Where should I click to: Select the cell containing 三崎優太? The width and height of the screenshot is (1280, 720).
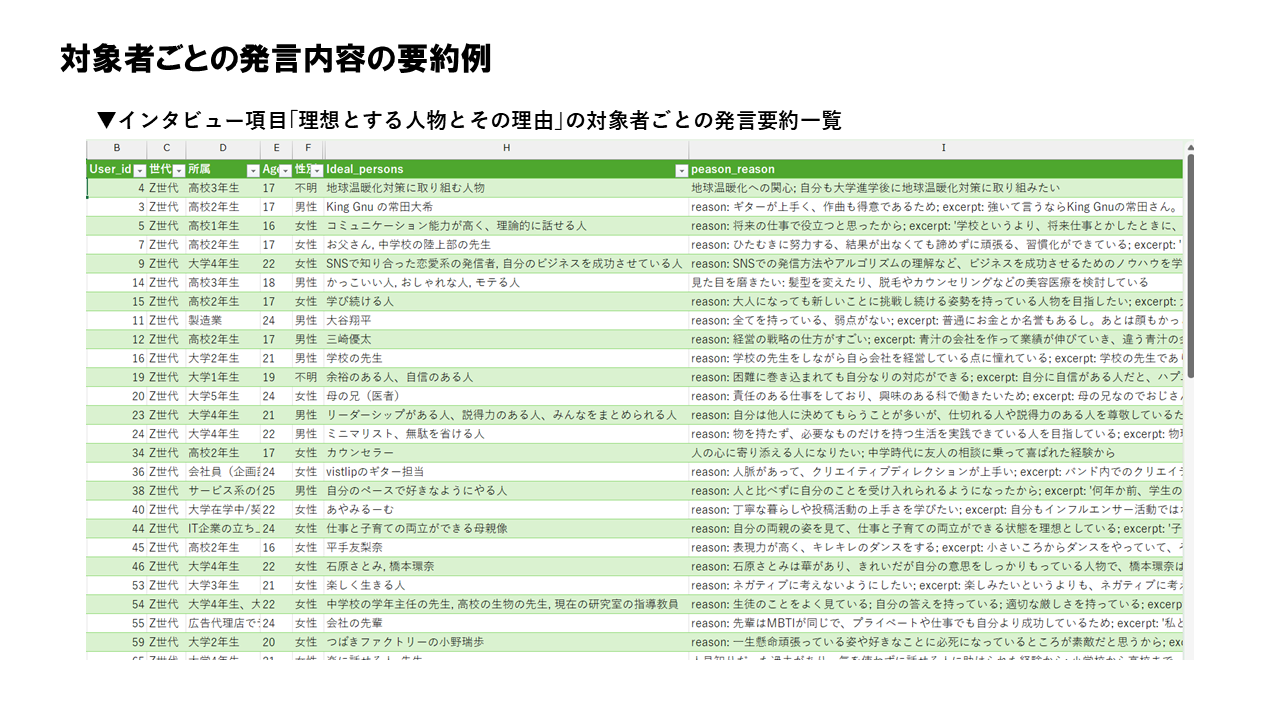[x=349, y=339]
